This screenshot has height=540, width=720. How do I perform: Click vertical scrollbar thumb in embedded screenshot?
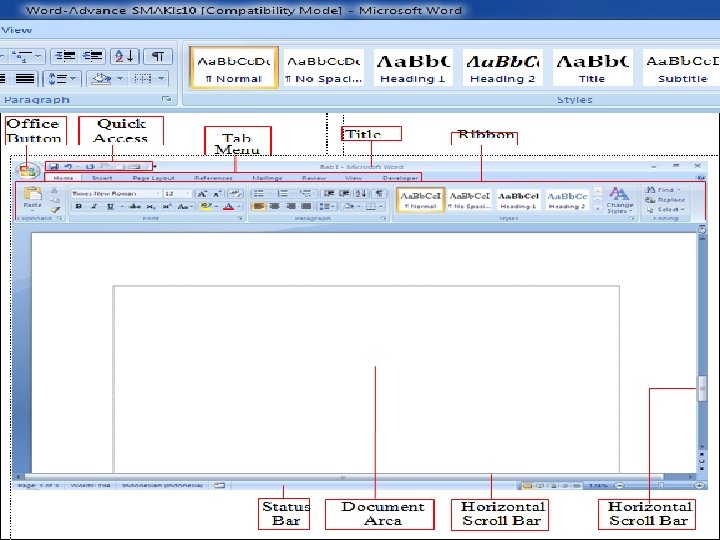pos(702,388)
